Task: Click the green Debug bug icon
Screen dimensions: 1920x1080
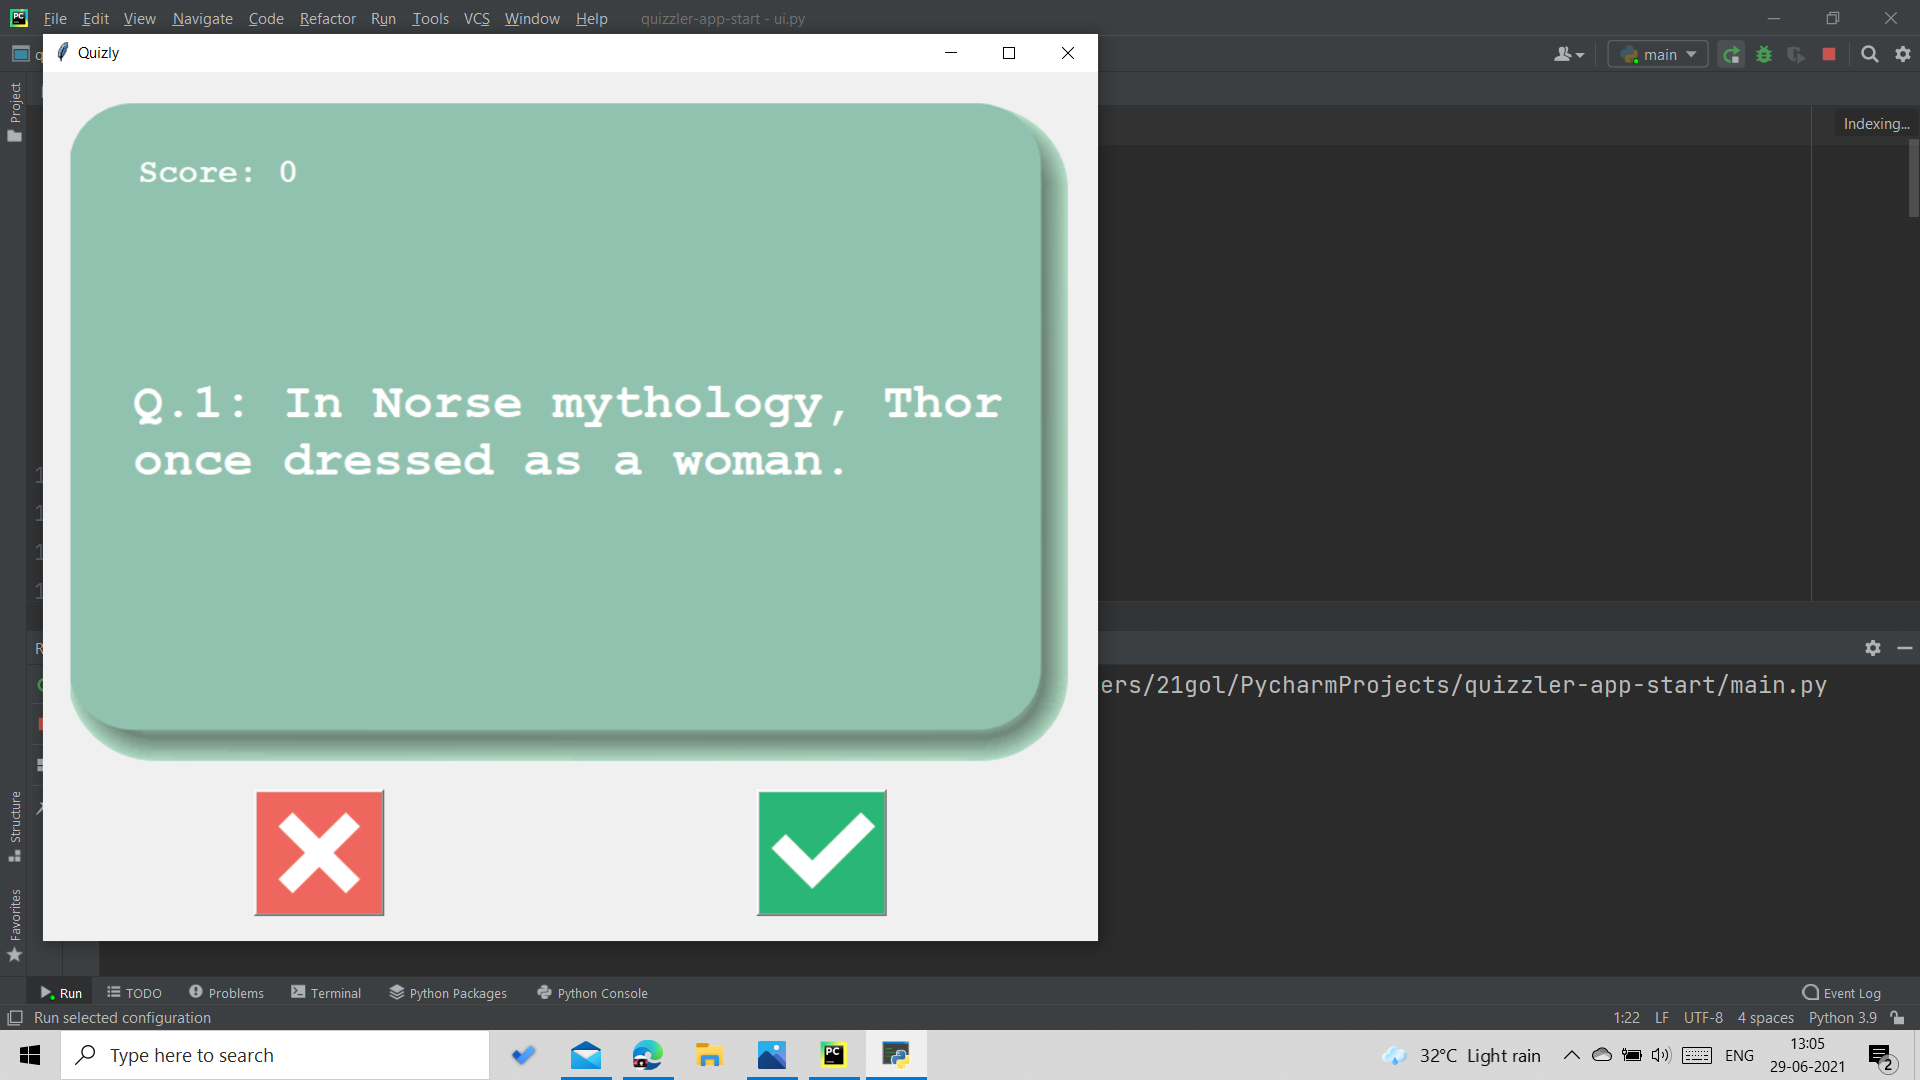Action: click(1764, 55)
